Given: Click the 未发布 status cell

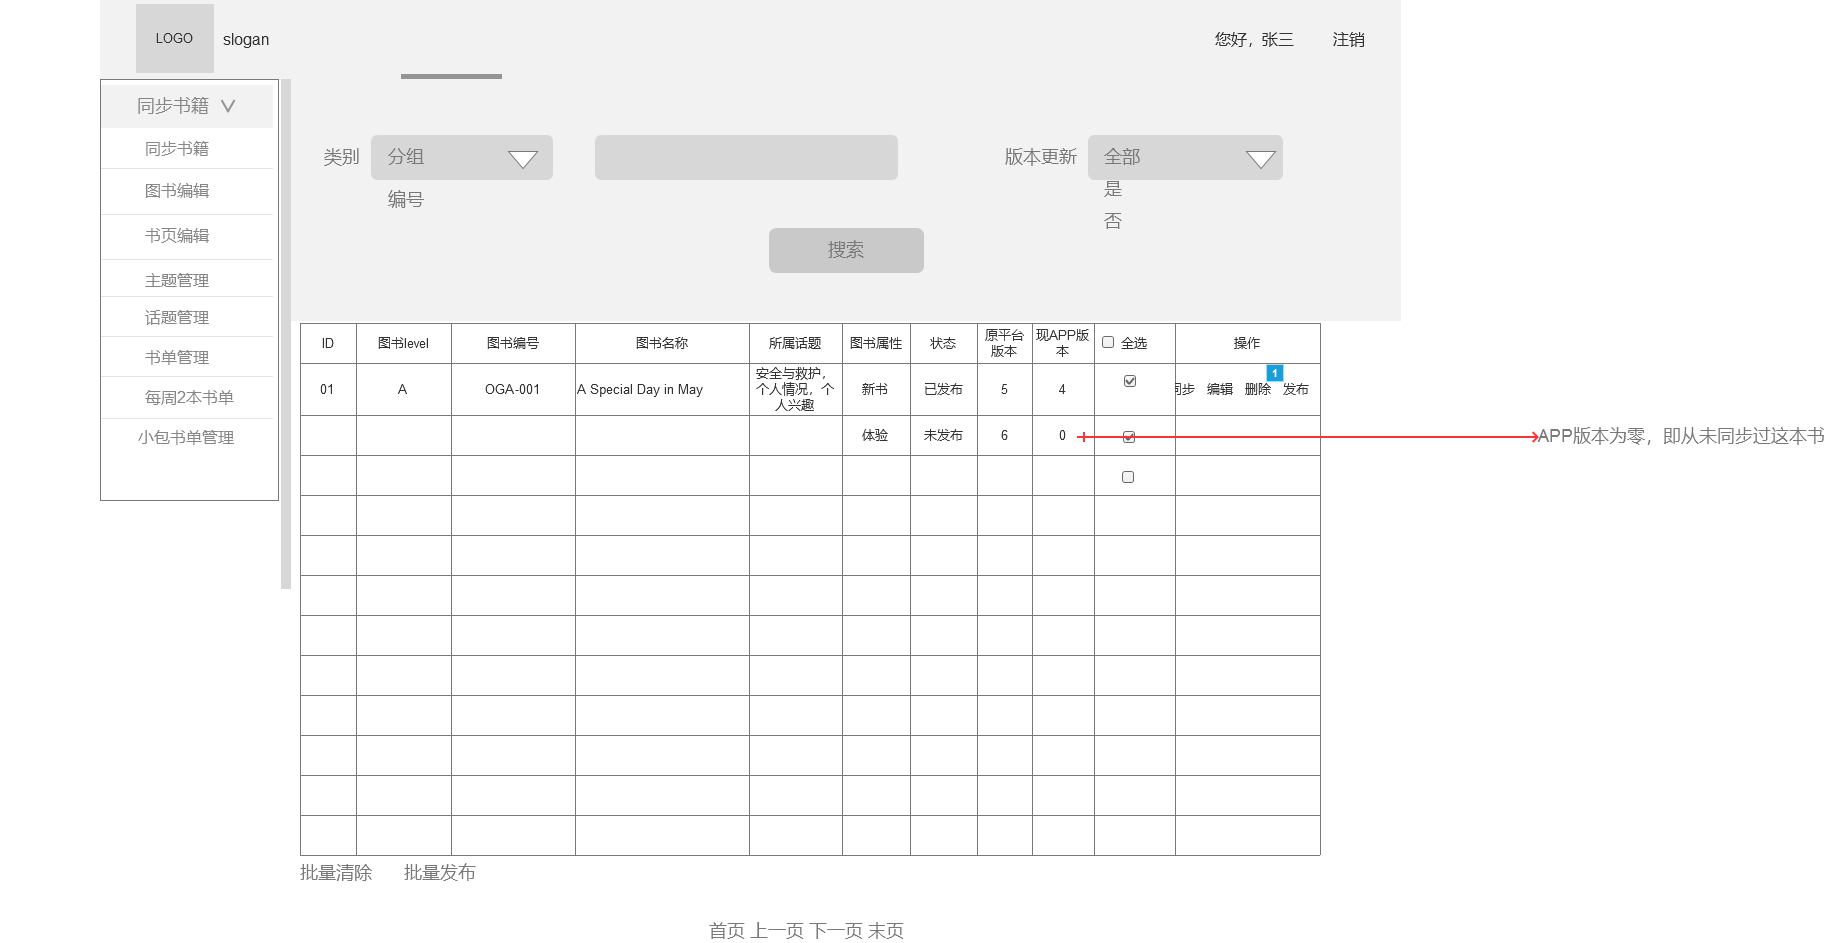Looking at the screenshot, I should pyautogui.click(x=943, y=435).
